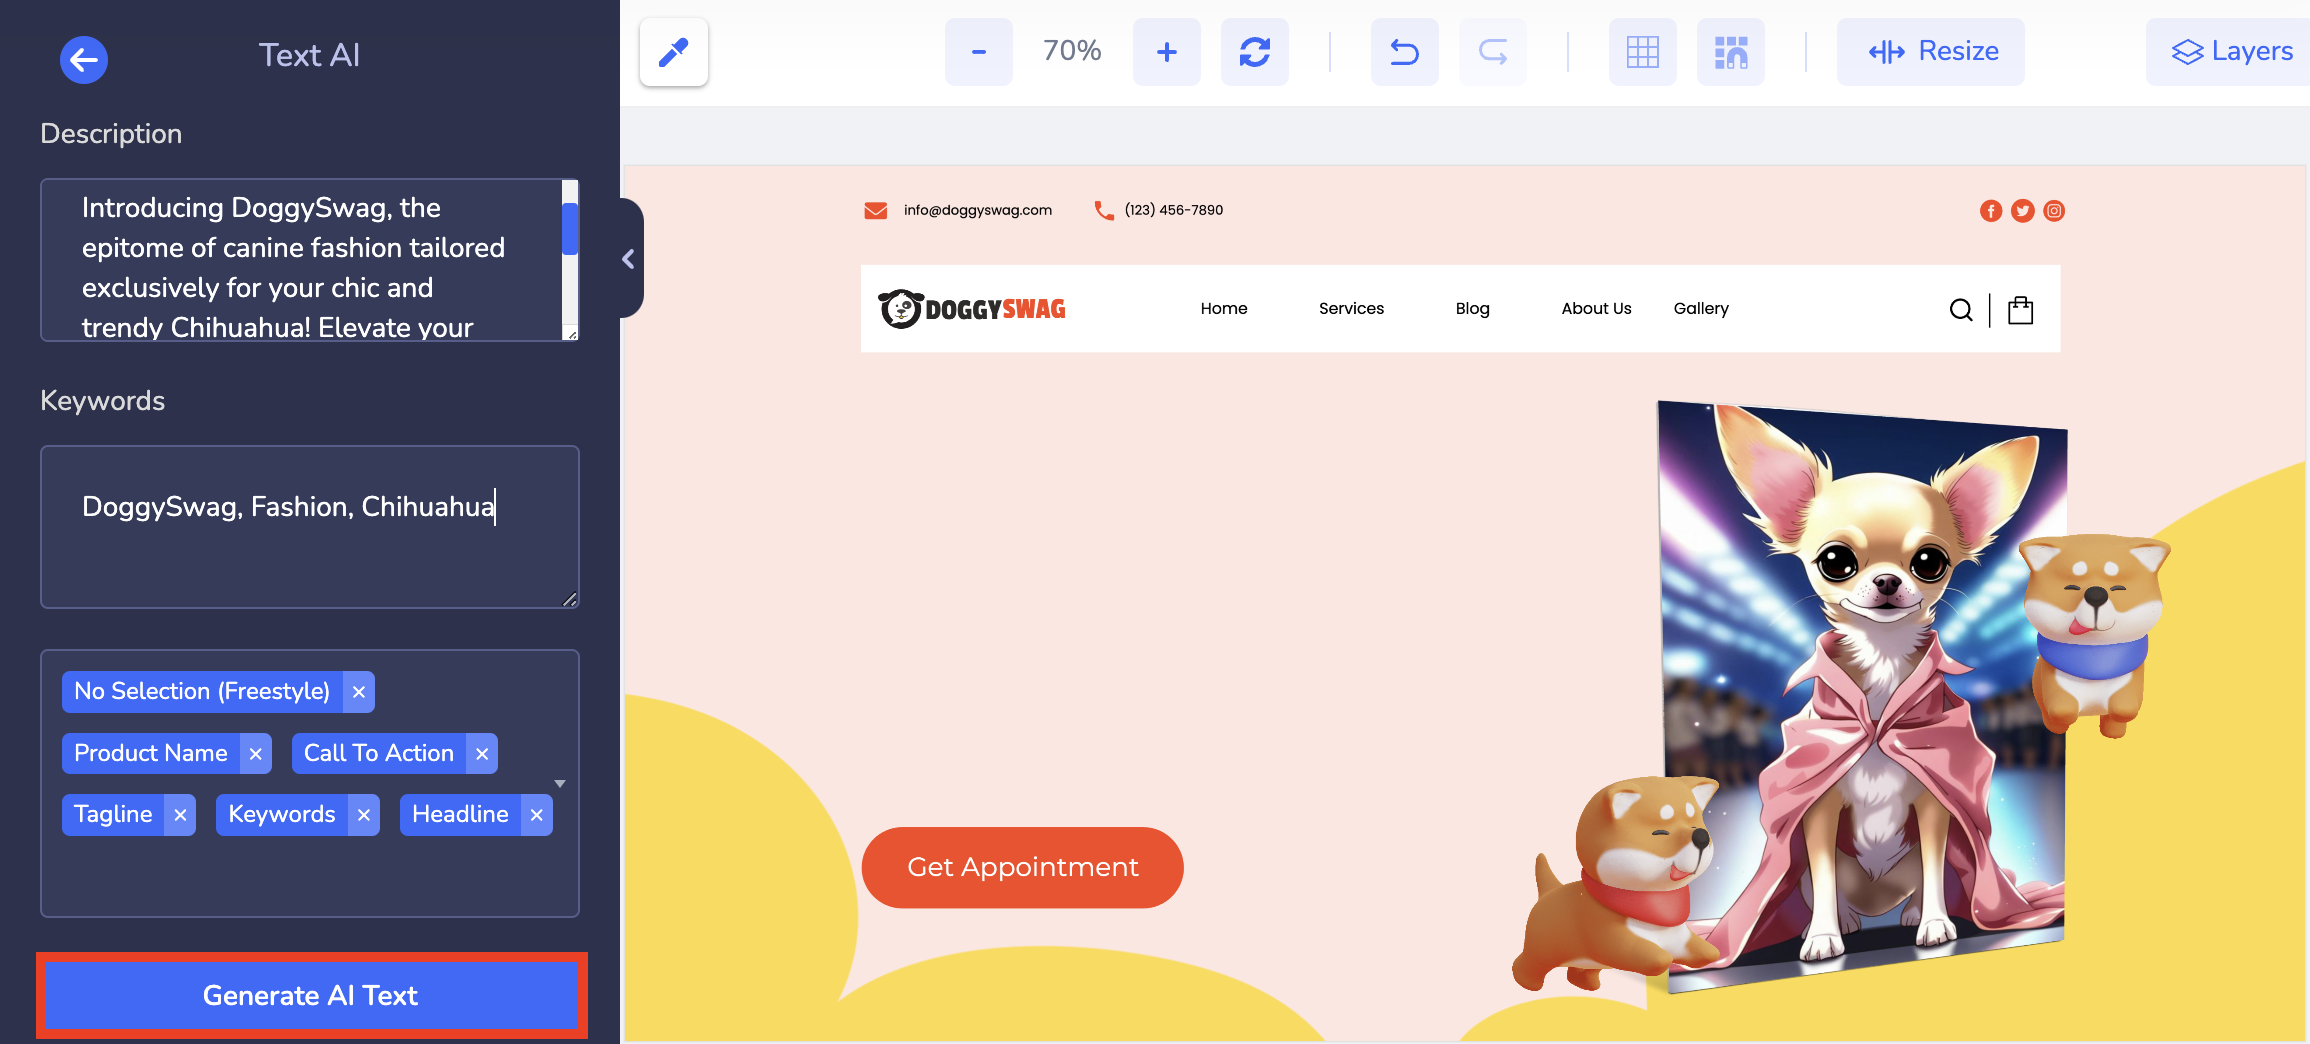Click the redo arrow icon

1491,51
